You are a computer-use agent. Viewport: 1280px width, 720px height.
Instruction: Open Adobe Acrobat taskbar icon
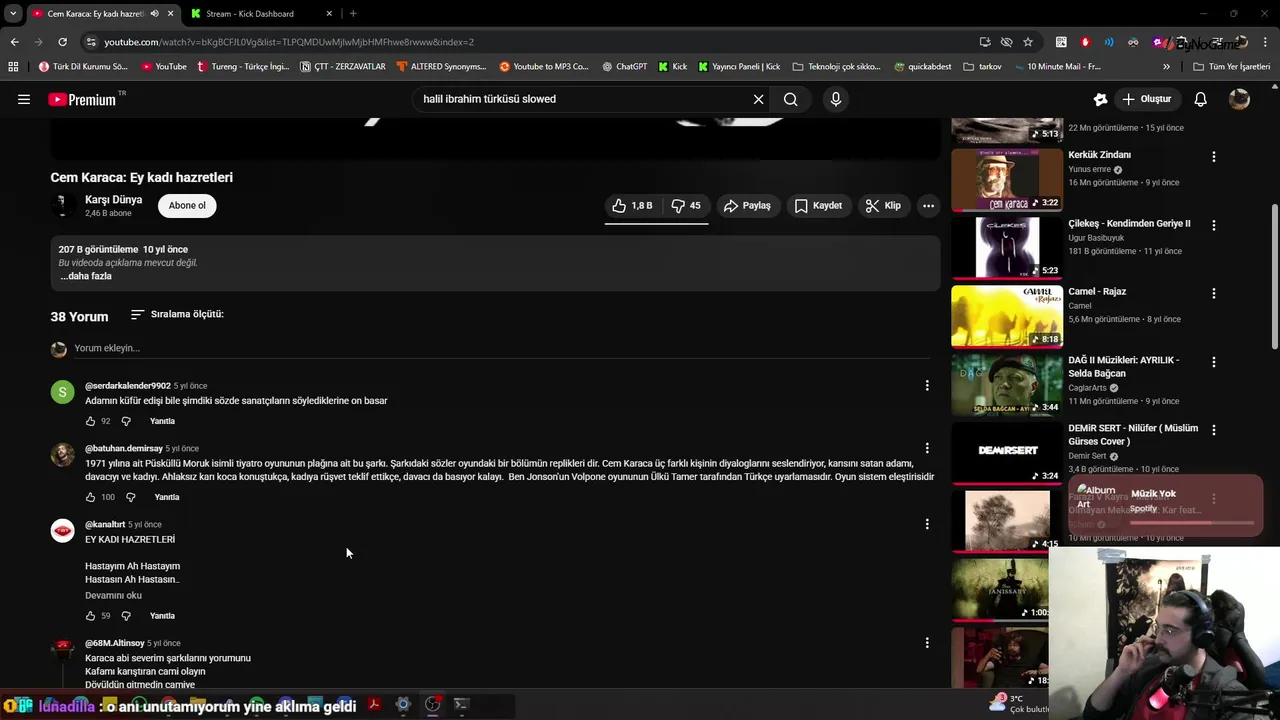coord(374,704)
